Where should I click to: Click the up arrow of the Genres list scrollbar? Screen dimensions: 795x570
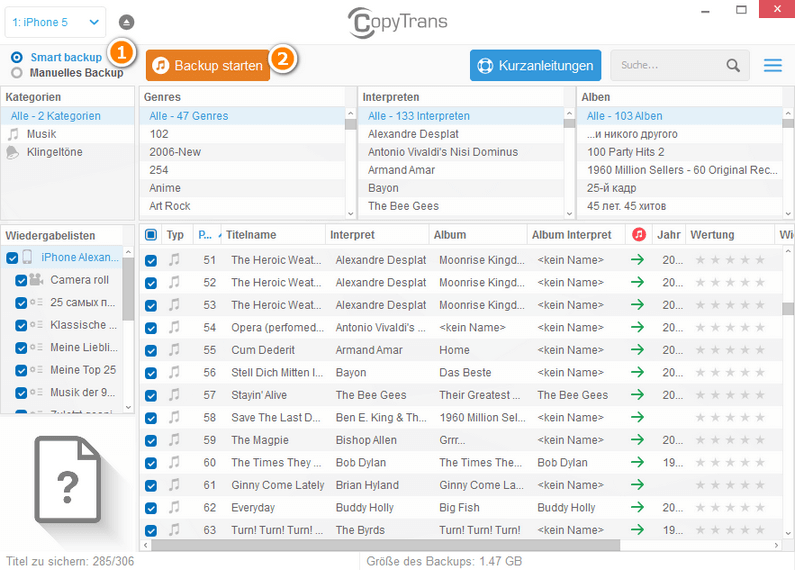tap(350, 113)
